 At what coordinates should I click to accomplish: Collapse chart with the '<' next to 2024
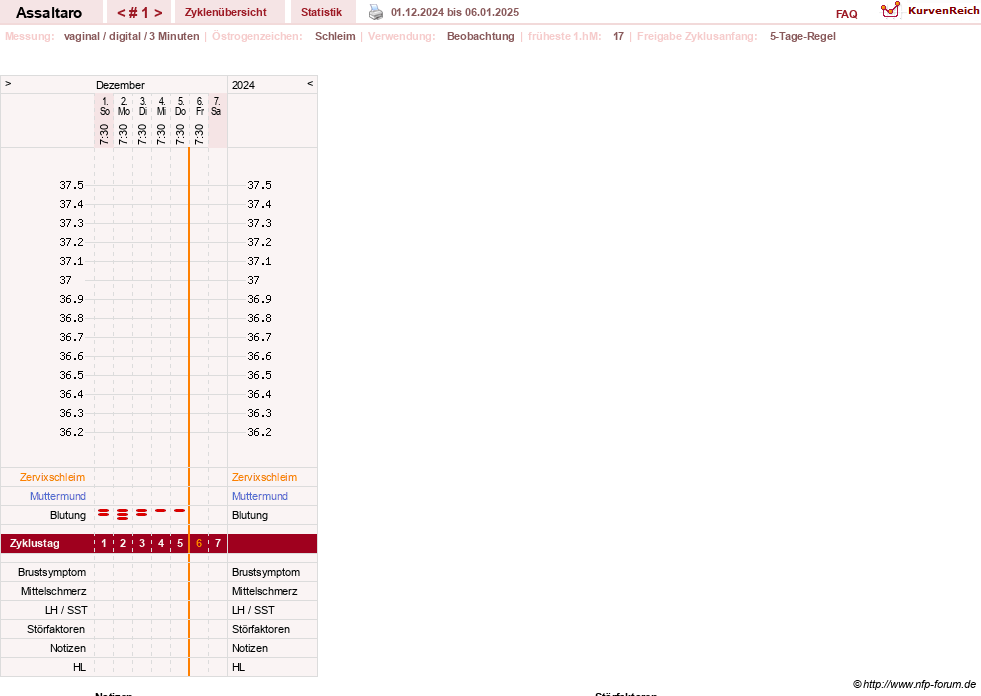click(x=310, y=83)
